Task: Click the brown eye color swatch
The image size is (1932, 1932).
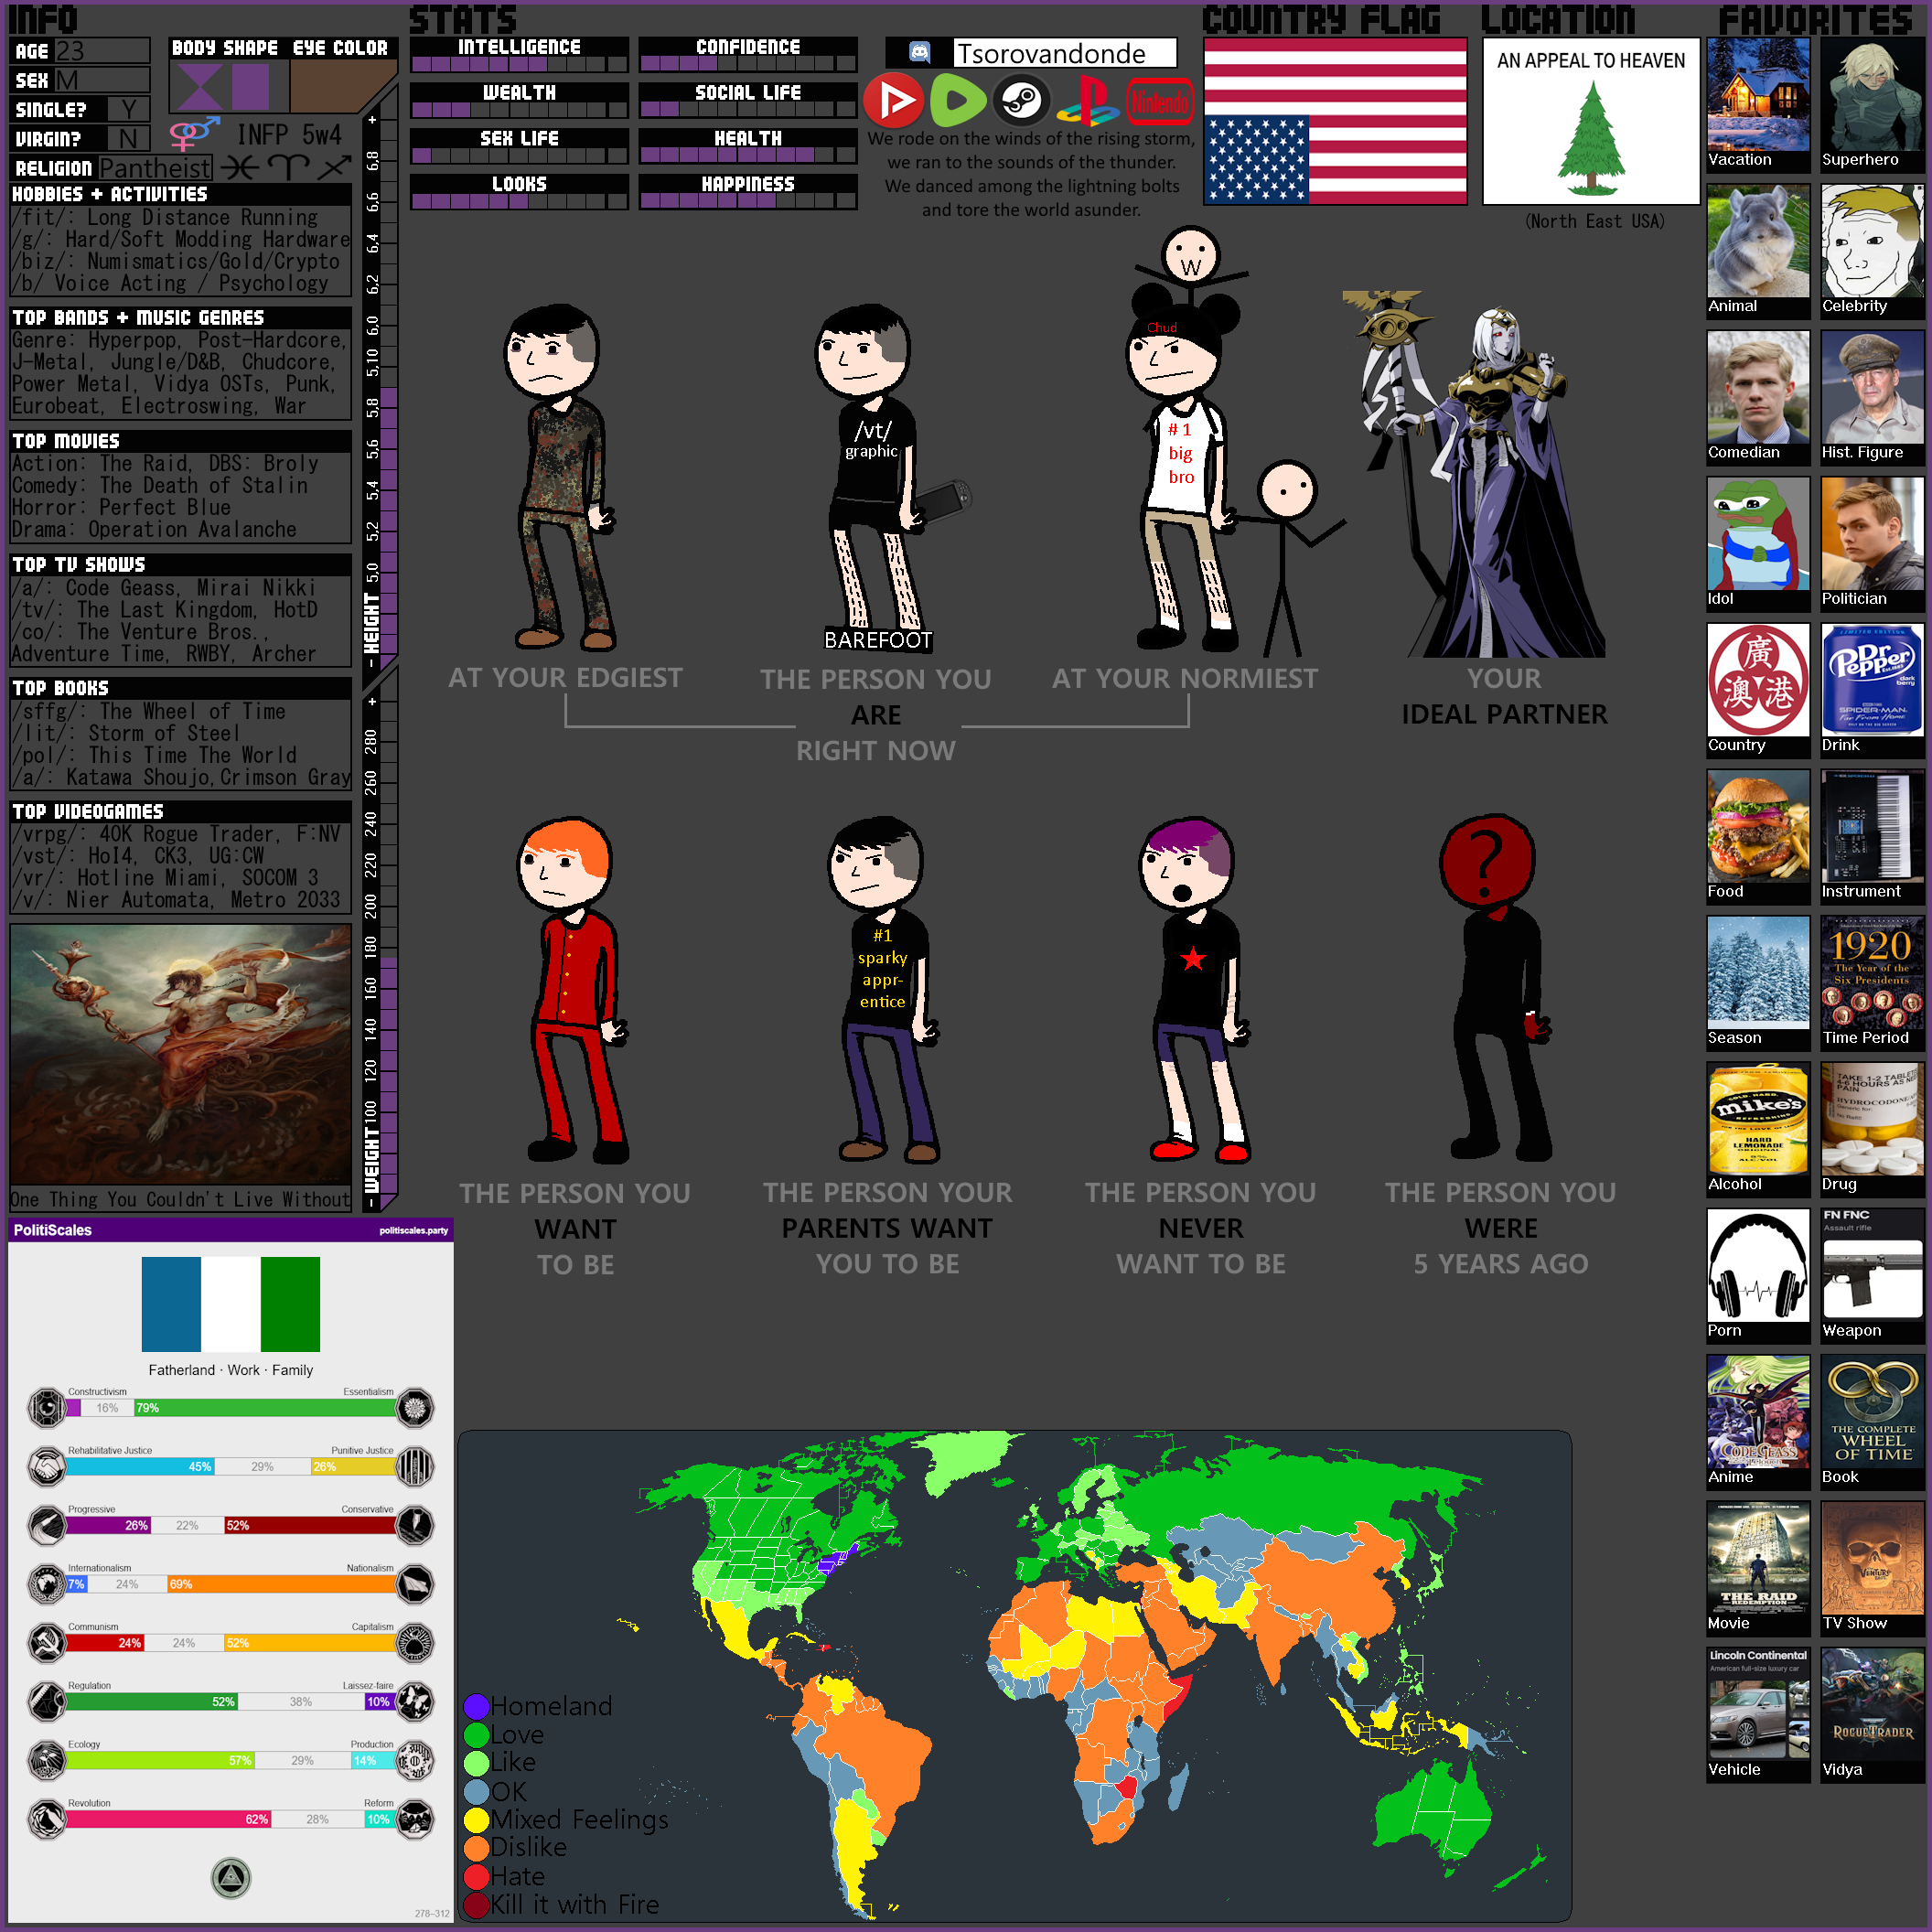Action: [x=343, y=86]
